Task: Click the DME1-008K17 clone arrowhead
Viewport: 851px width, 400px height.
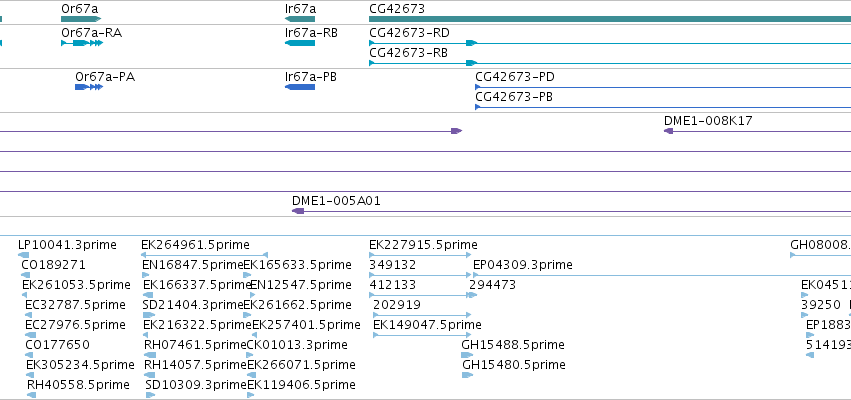Action: pos(669,131)
